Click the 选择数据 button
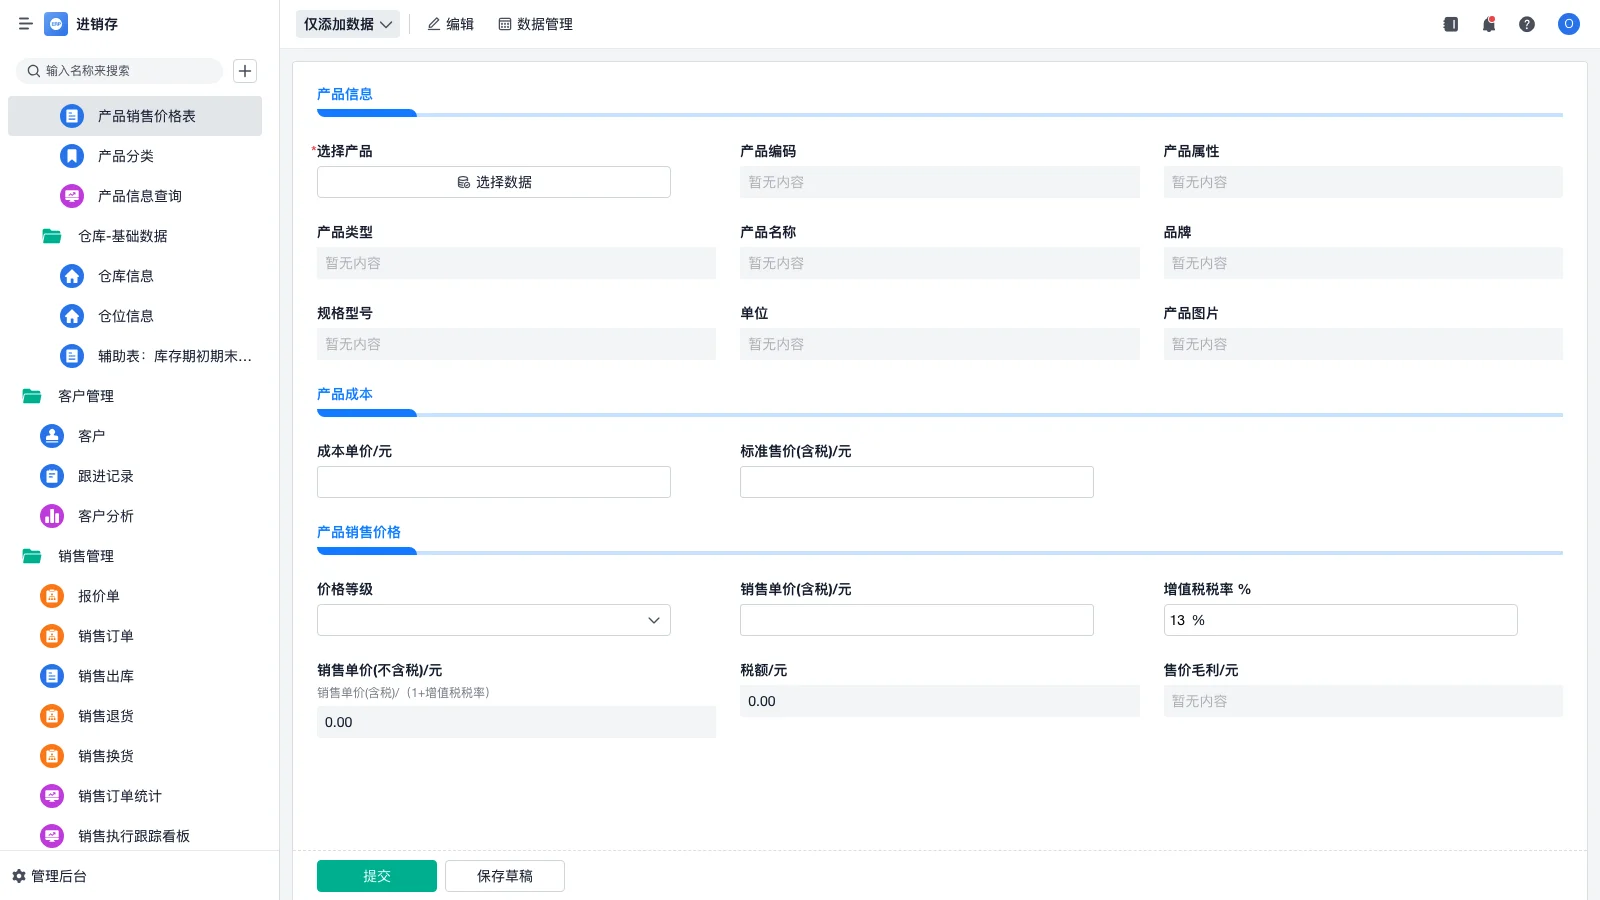The height and width of the screenshot is (900, 1600). click(494, 182)
